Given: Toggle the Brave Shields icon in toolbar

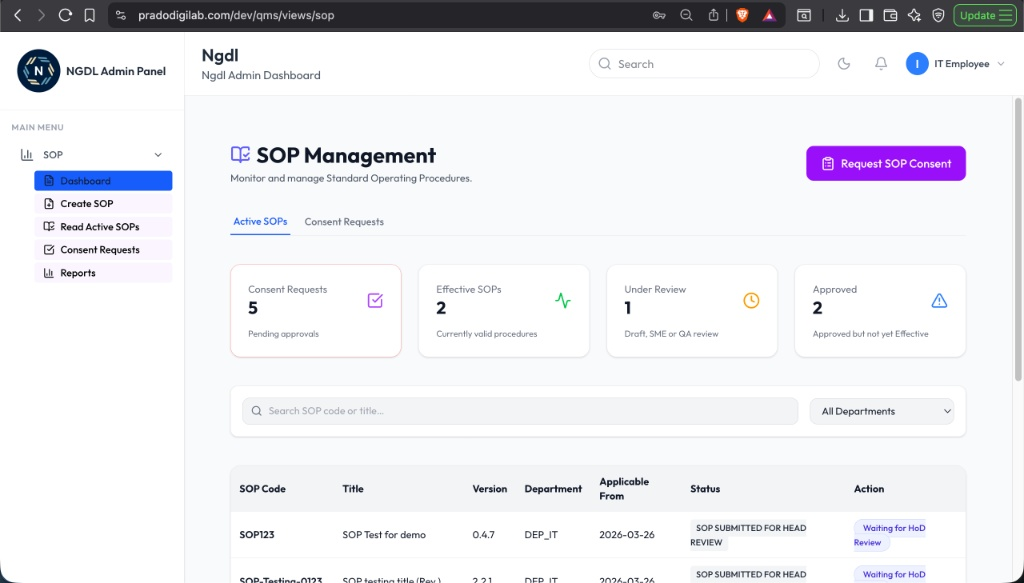Looking at the screenshot, I should click(740, 15).
